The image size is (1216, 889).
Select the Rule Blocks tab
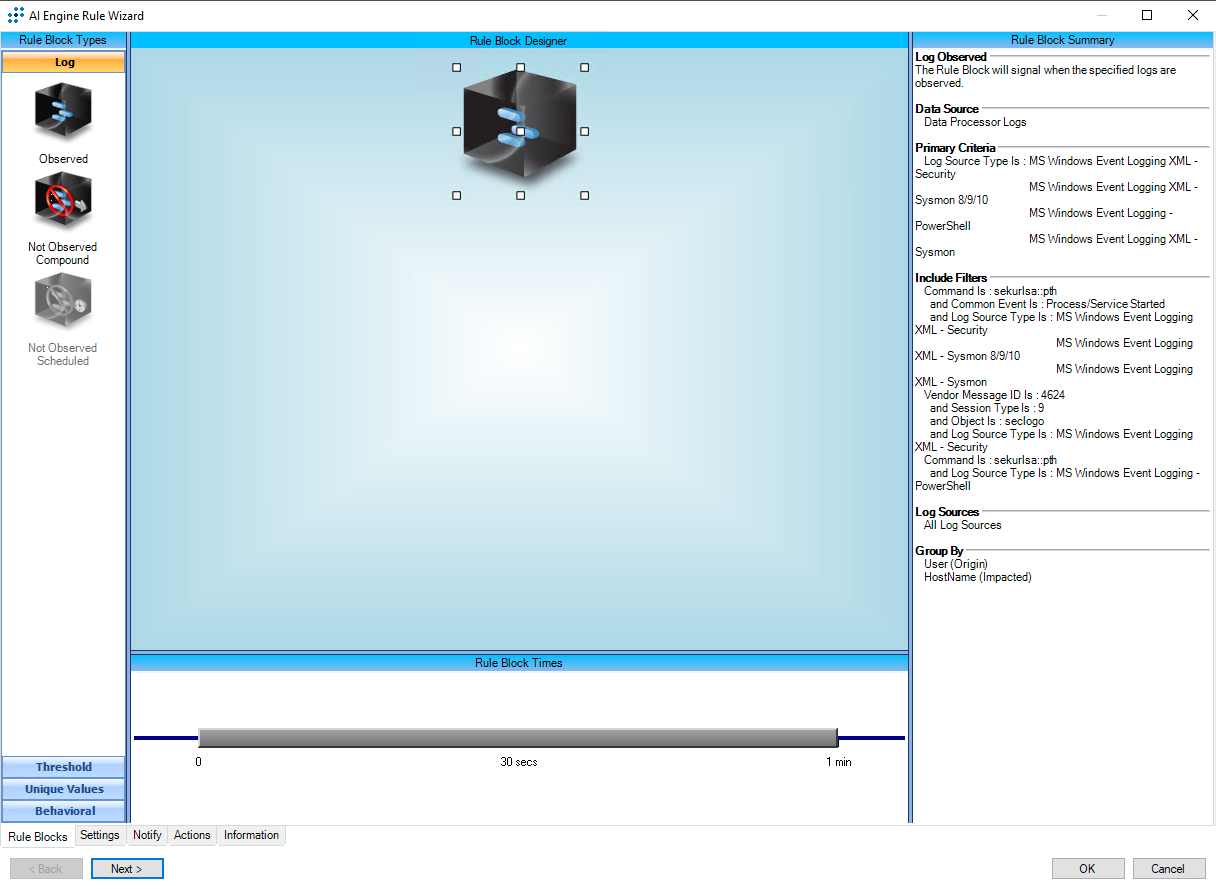38,837
